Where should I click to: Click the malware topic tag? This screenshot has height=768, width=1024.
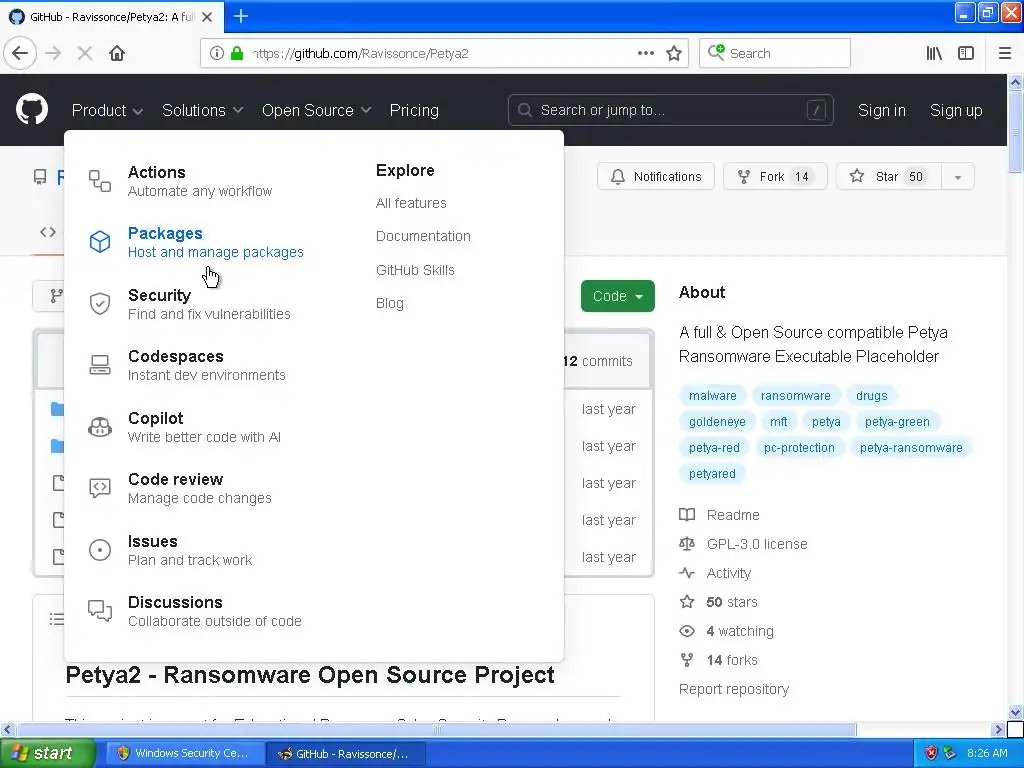(712, 395)
